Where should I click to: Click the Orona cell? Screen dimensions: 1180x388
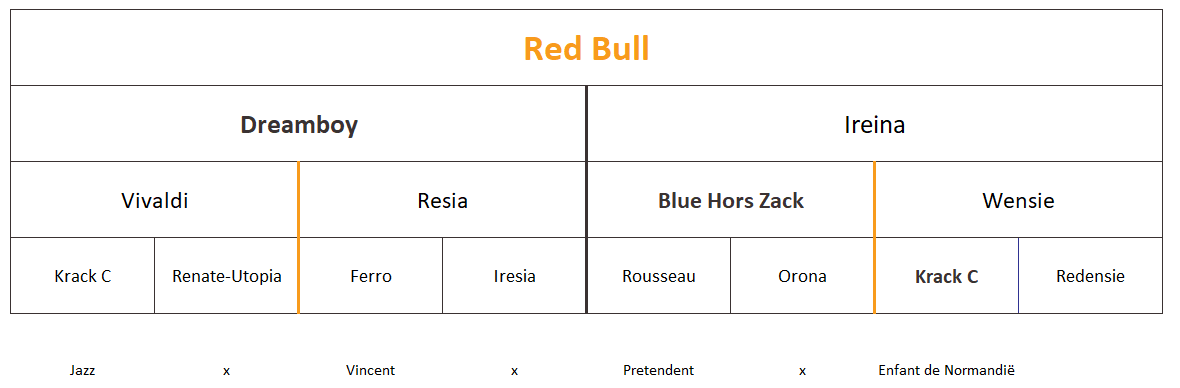802,276
